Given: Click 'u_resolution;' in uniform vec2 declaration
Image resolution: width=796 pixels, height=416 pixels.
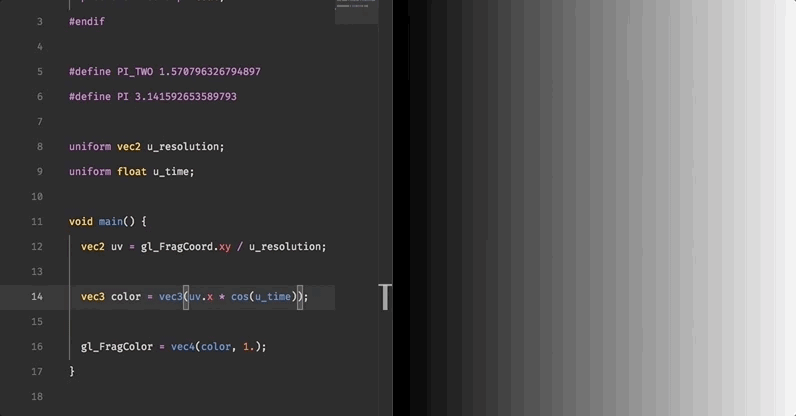Looking at the screenshot, I should pyautogui.click(x=185, y=147).
